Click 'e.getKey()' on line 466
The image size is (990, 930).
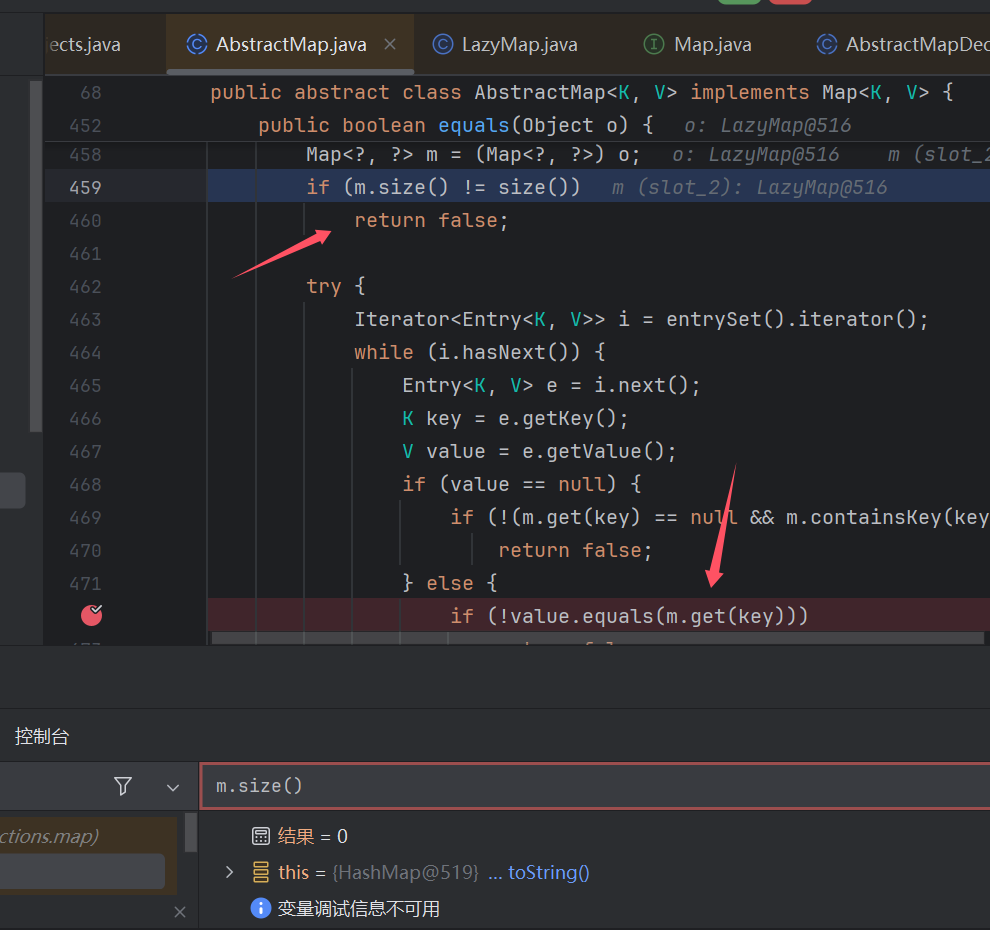(x=556, y=419)
